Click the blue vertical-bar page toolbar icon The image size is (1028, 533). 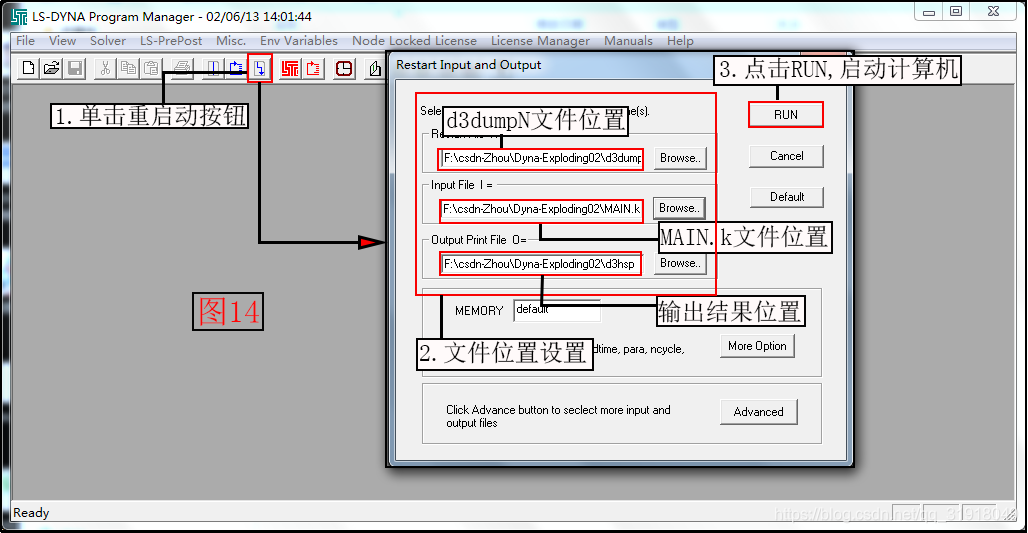[x=213, y=68]
